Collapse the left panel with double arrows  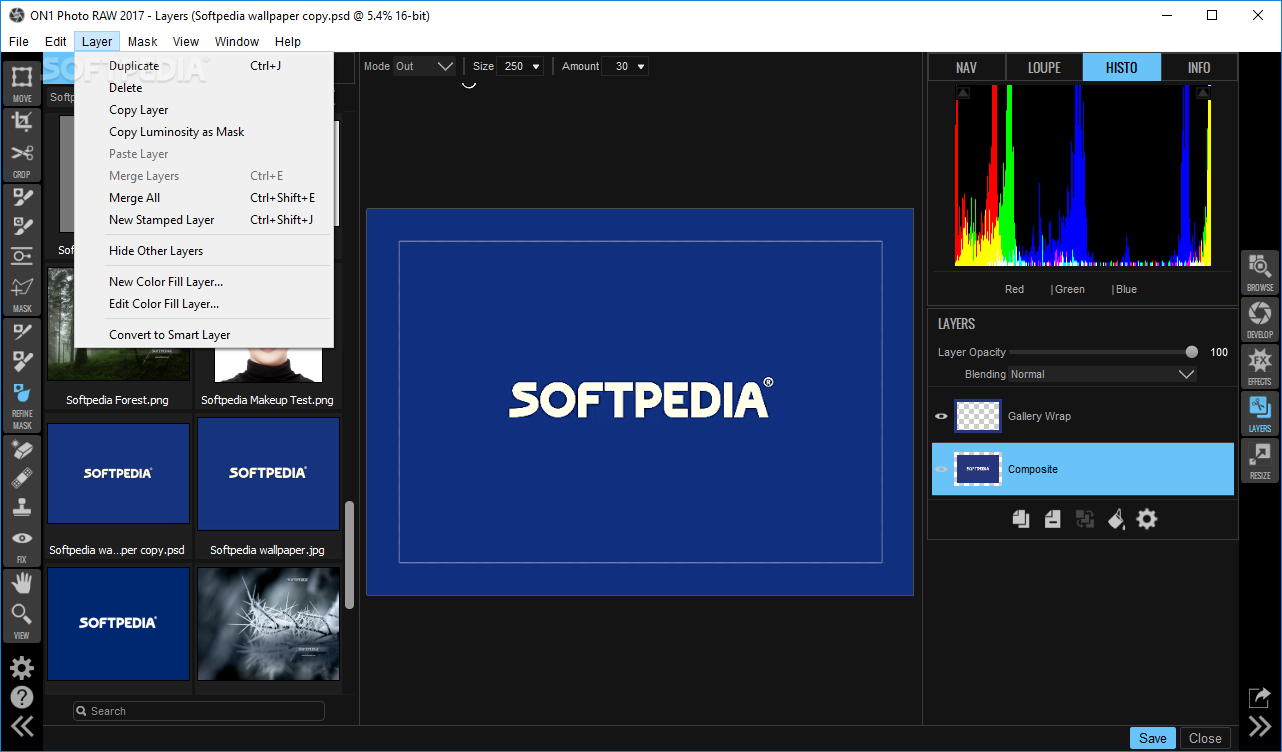pos(22,727)
